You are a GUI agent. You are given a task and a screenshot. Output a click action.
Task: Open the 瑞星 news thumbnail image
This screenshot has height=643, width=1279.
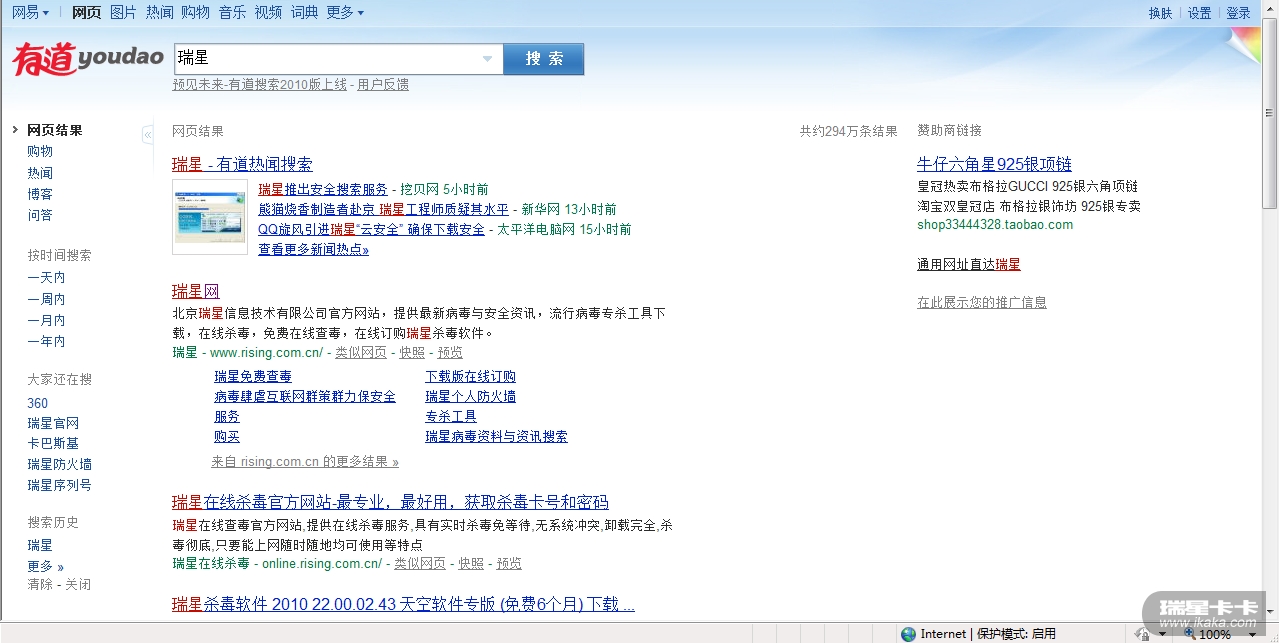pos(210,217)
